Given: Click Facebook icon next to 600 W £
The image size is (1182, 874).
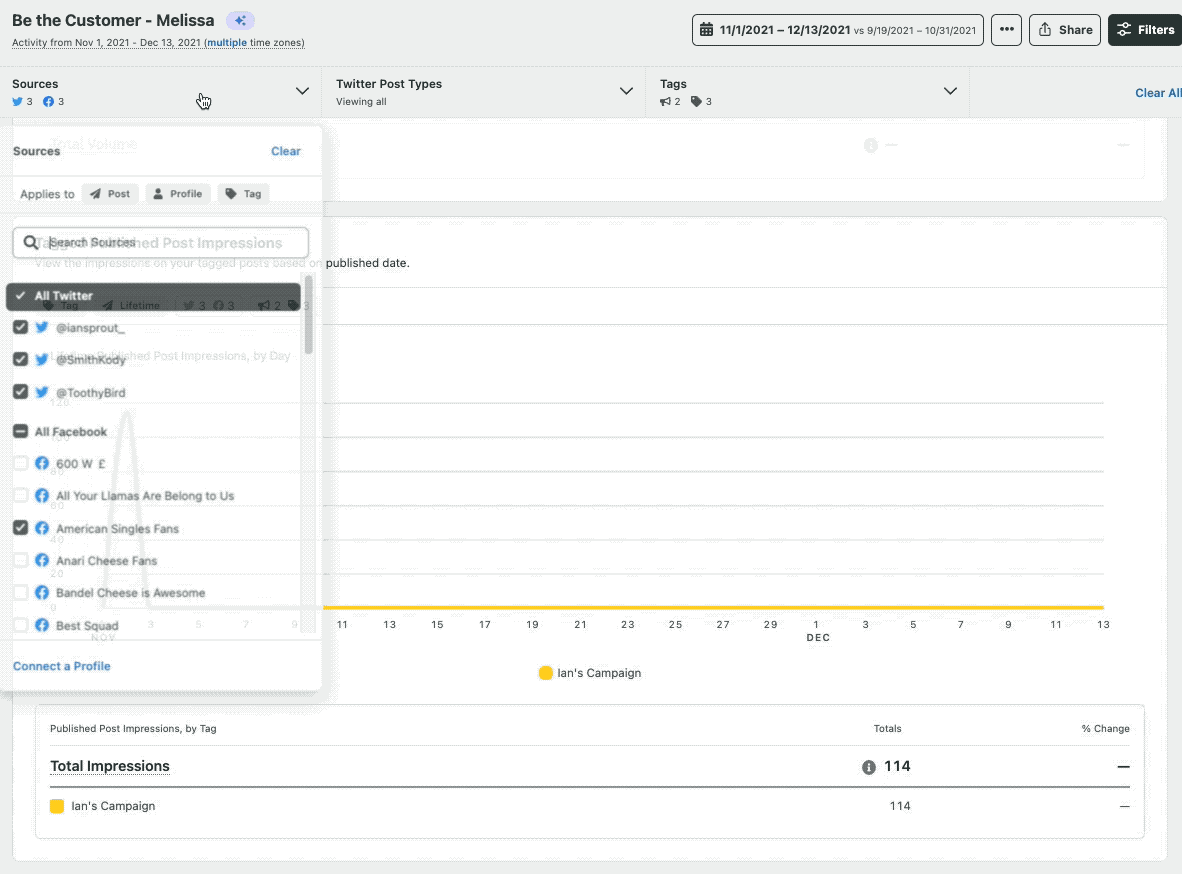Looking at the screenshot, I should [x=42, y=463].
